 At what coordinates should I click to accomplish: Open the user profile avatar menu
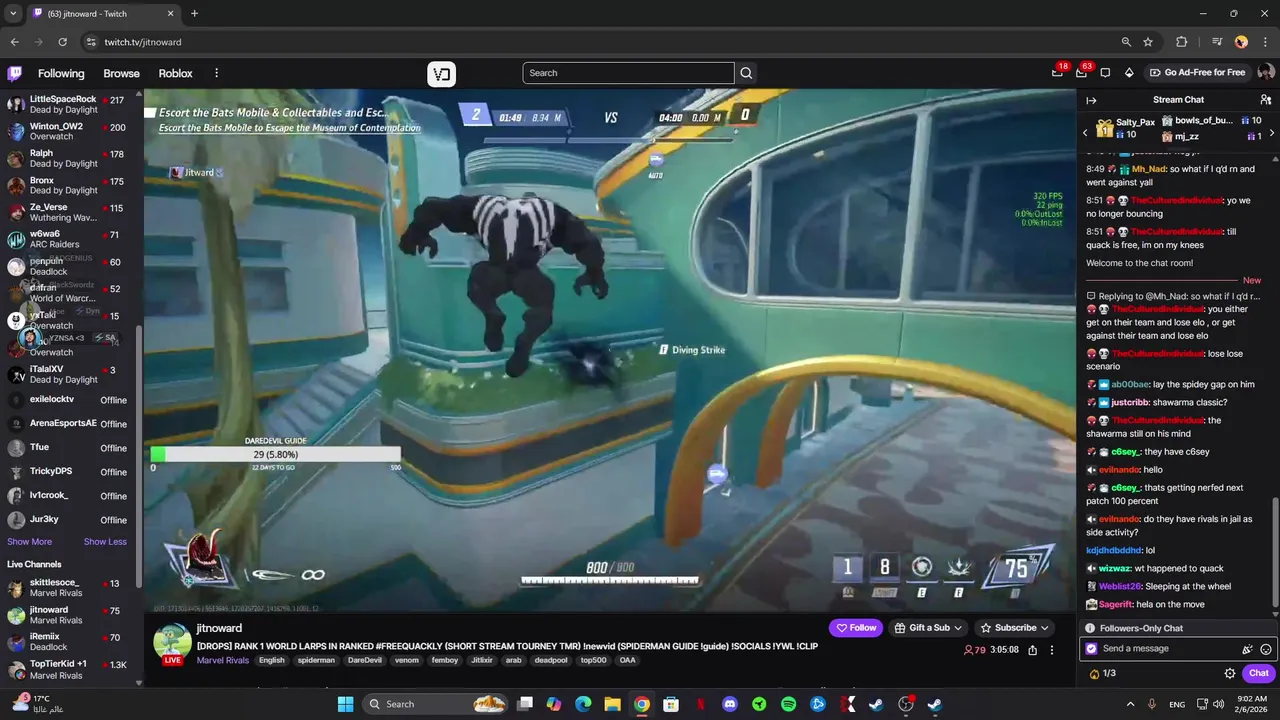[1265, 73]
